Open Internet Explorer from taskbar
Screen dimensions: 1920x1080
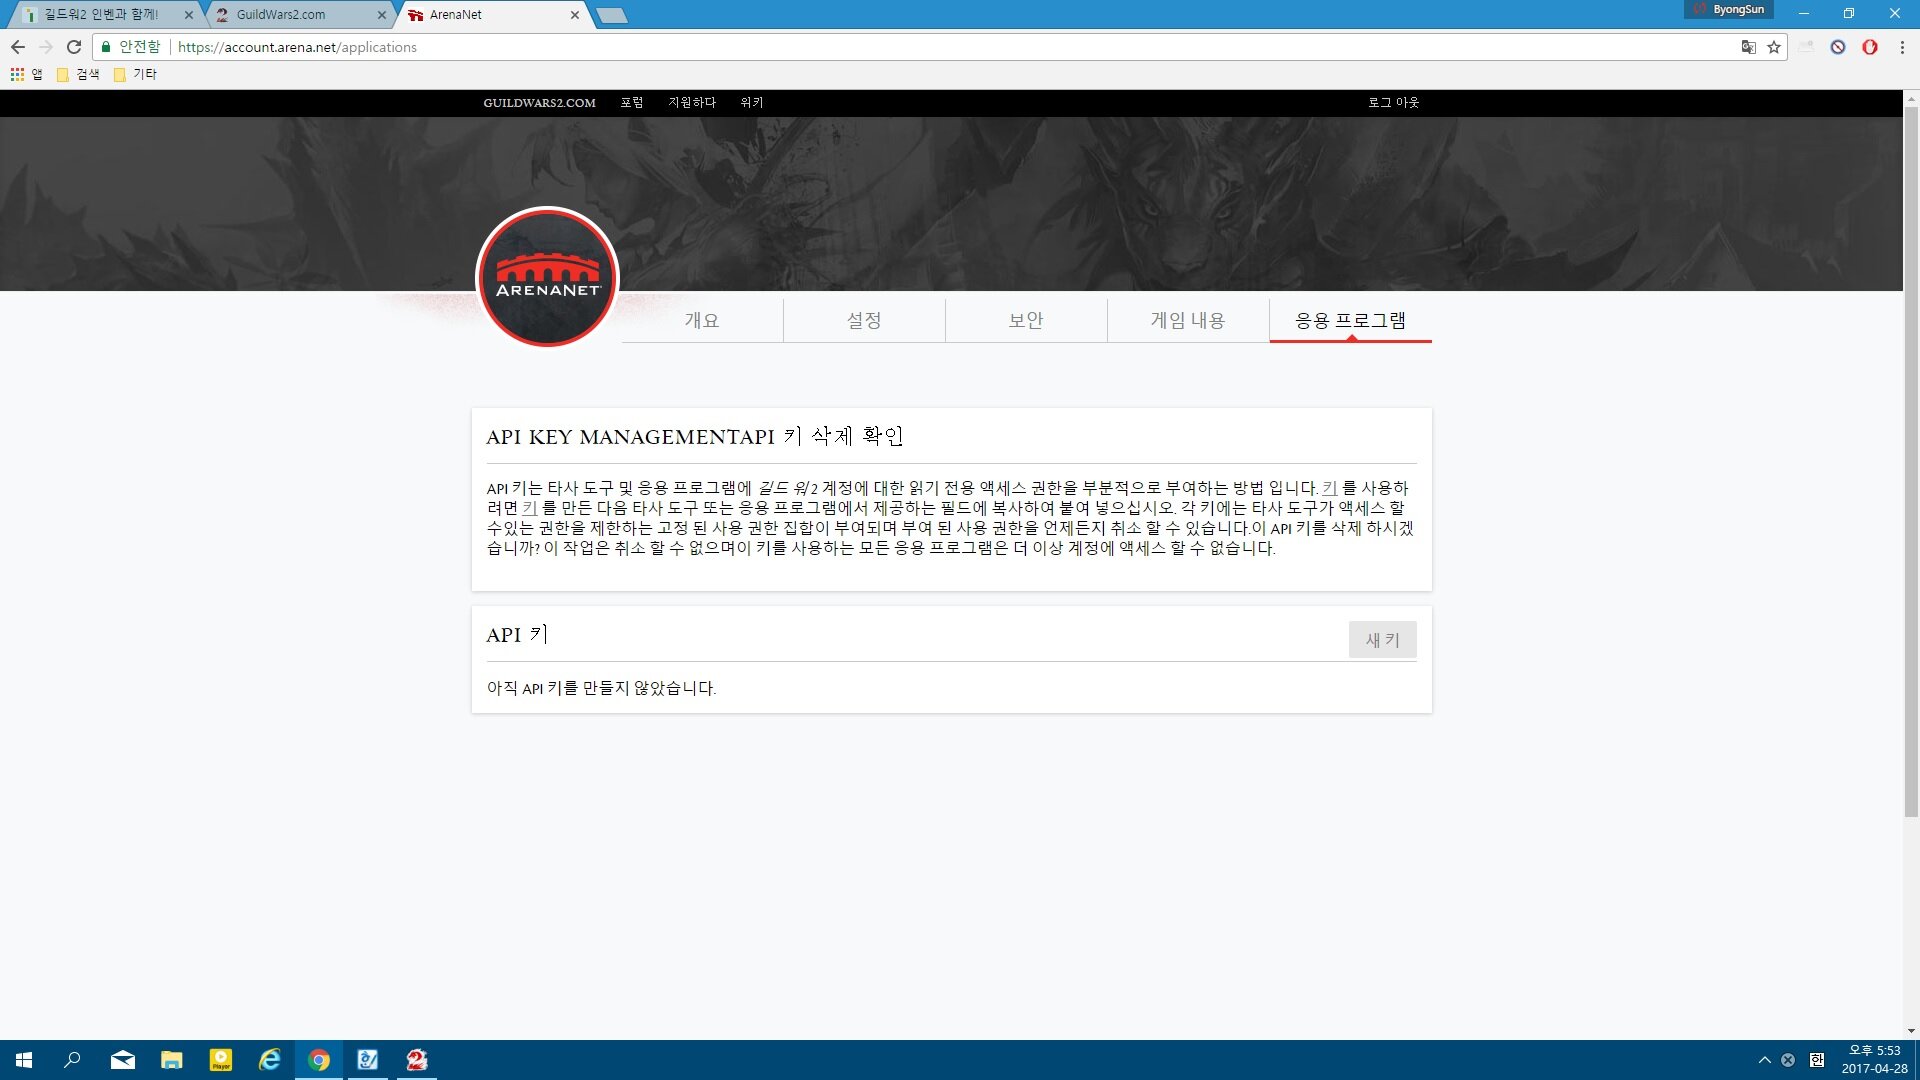(x=269, y=1060)
